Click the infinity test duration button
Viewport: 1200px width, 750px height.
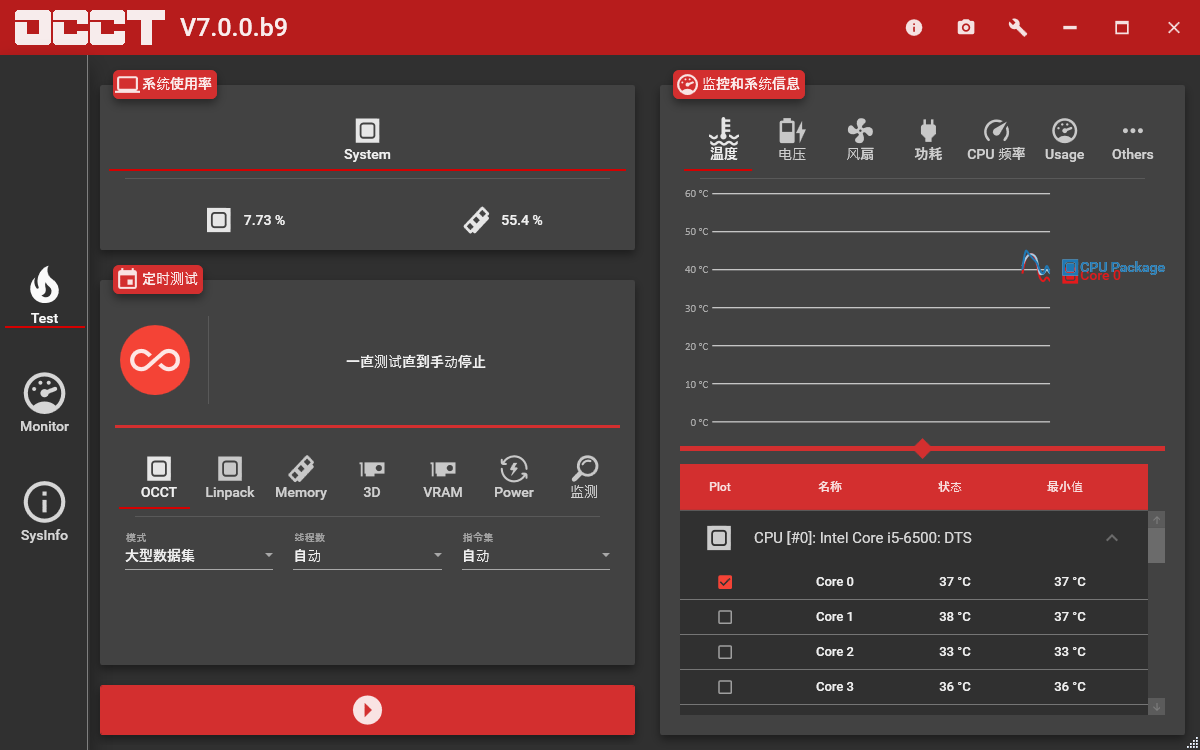155,360
